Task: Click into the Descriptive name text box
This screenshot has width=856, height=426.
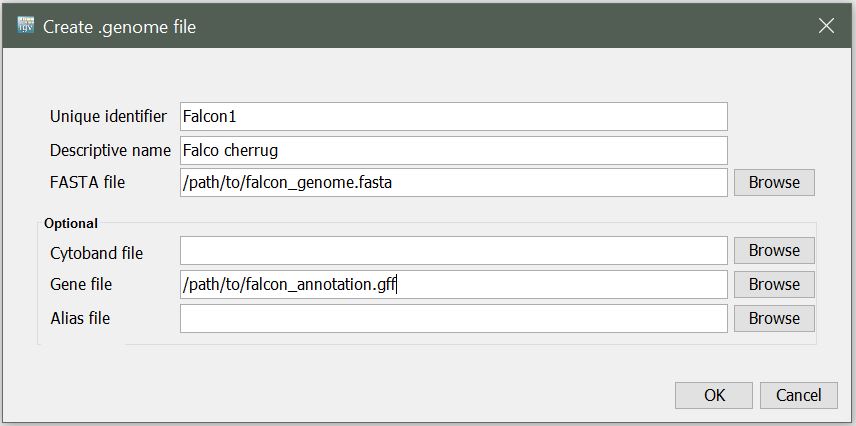Action: click(x=453, y=150)
